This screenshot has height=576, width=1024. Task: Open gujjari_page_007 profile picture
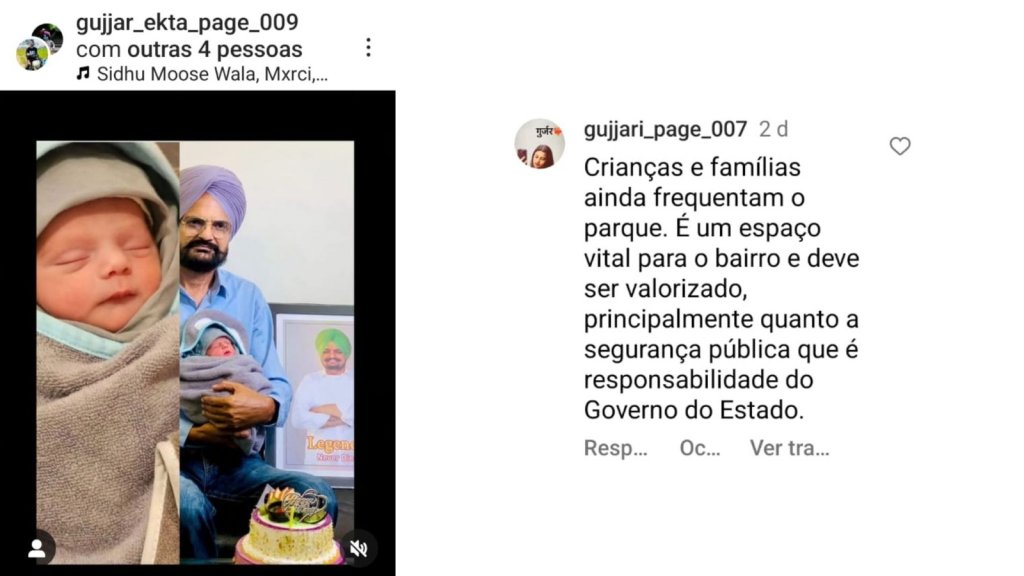539,144
